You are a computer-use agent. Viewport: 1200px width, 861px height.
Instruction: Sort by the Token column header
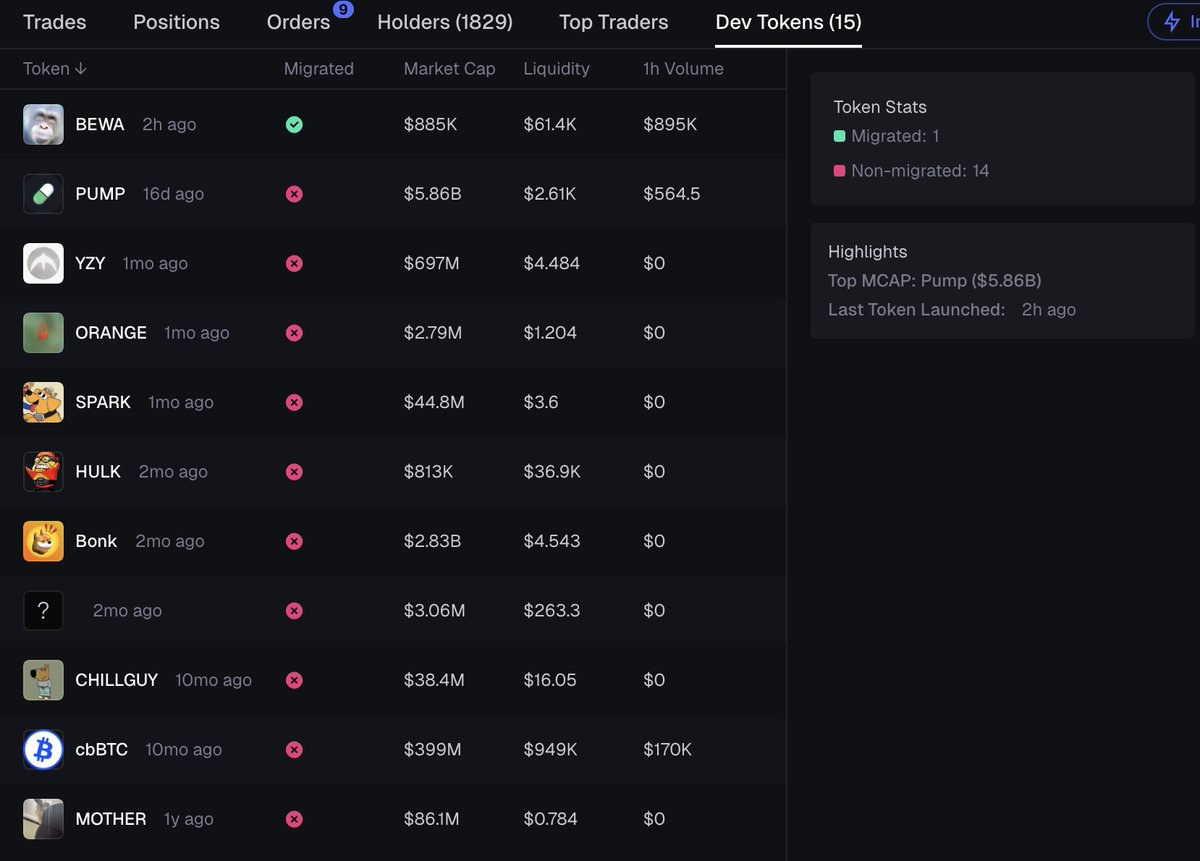pyautogui.click(x=55, y=69)
